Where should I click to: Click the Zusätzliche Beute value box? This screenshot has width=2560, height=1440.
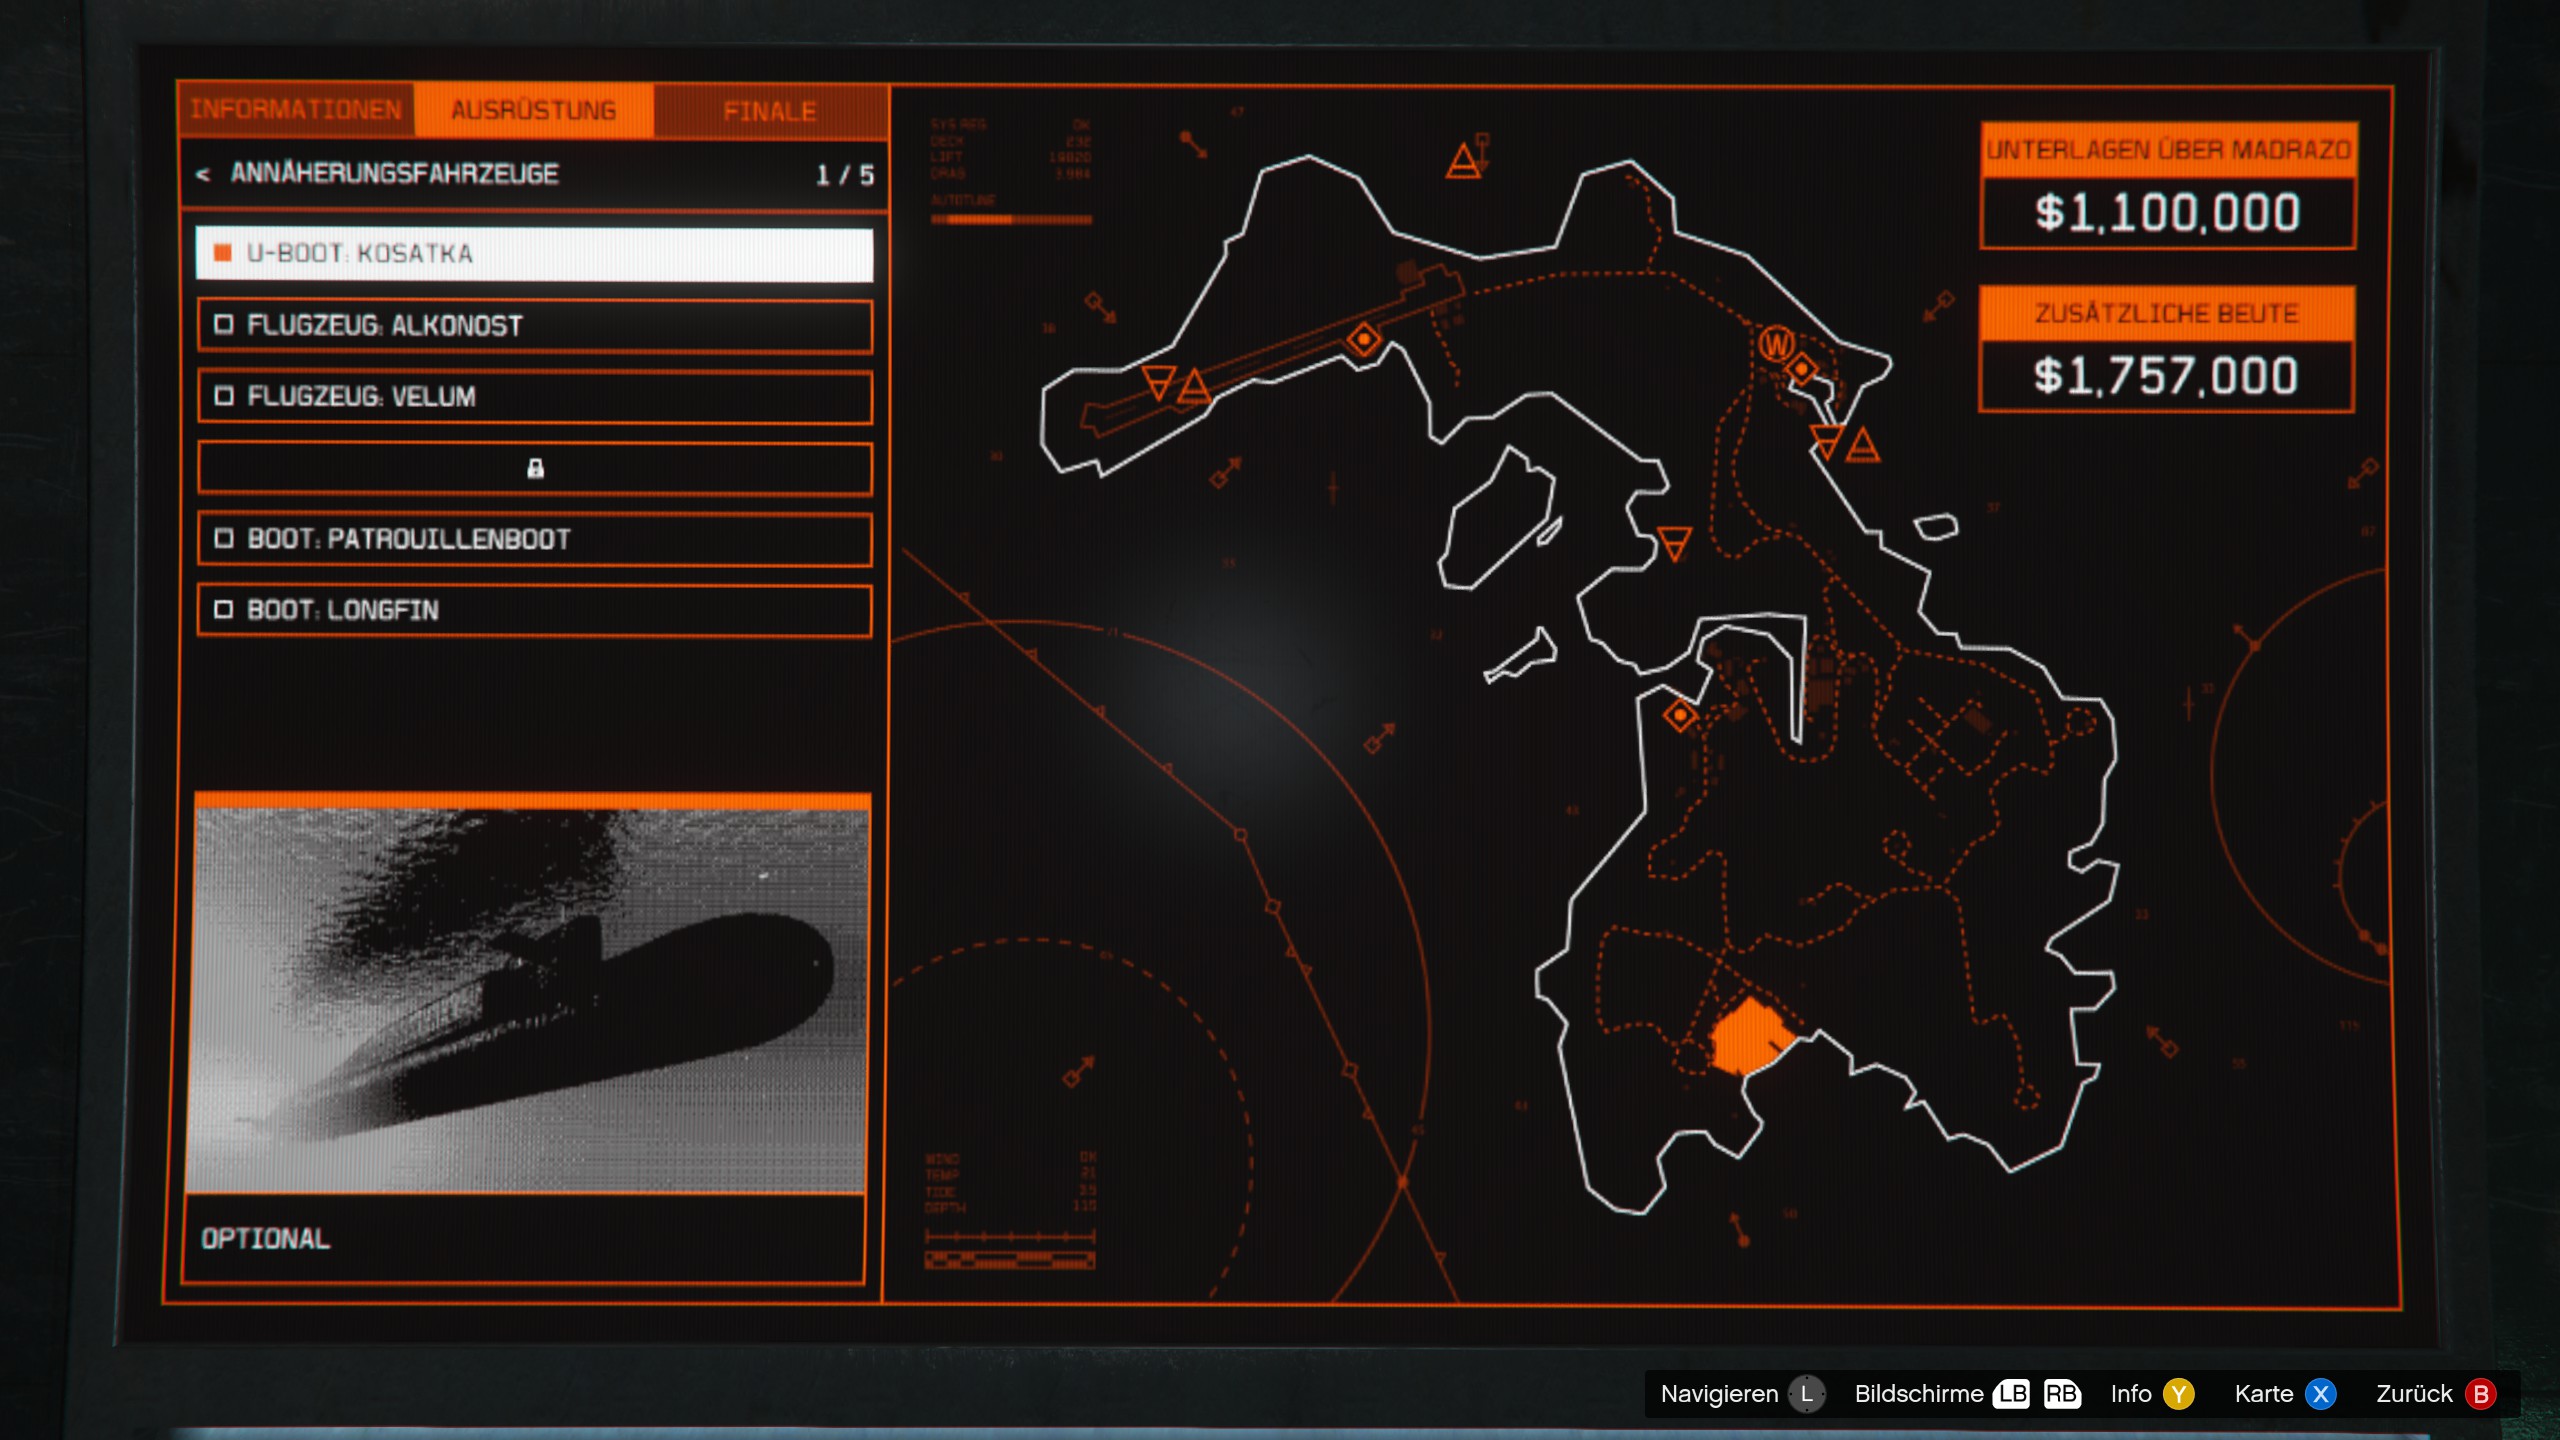click(x=2166, y=376)
